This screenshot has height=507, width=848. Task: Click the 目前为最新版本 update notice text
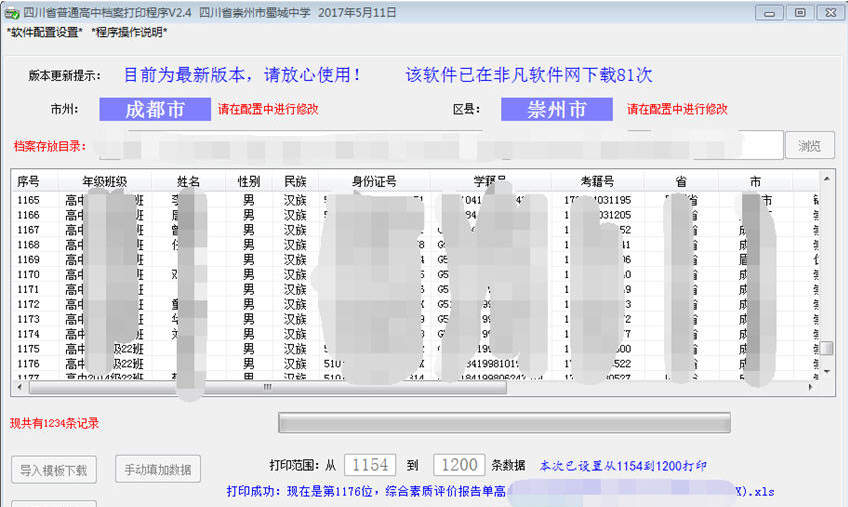click(x=242, y=75)
